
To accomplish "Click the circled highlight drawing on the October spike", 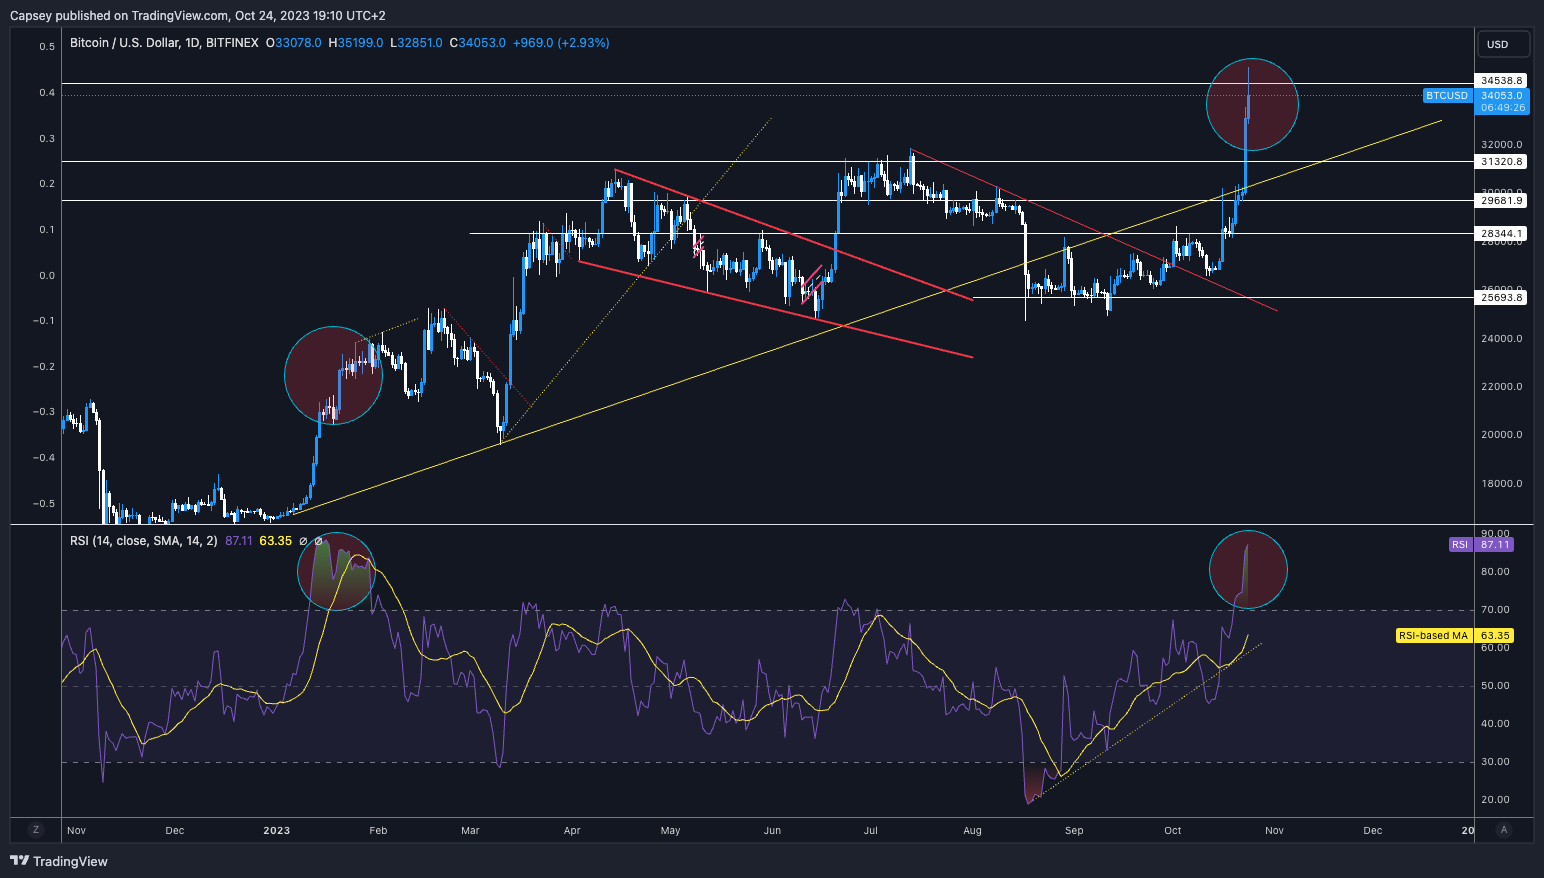I will coord(1252,105).
